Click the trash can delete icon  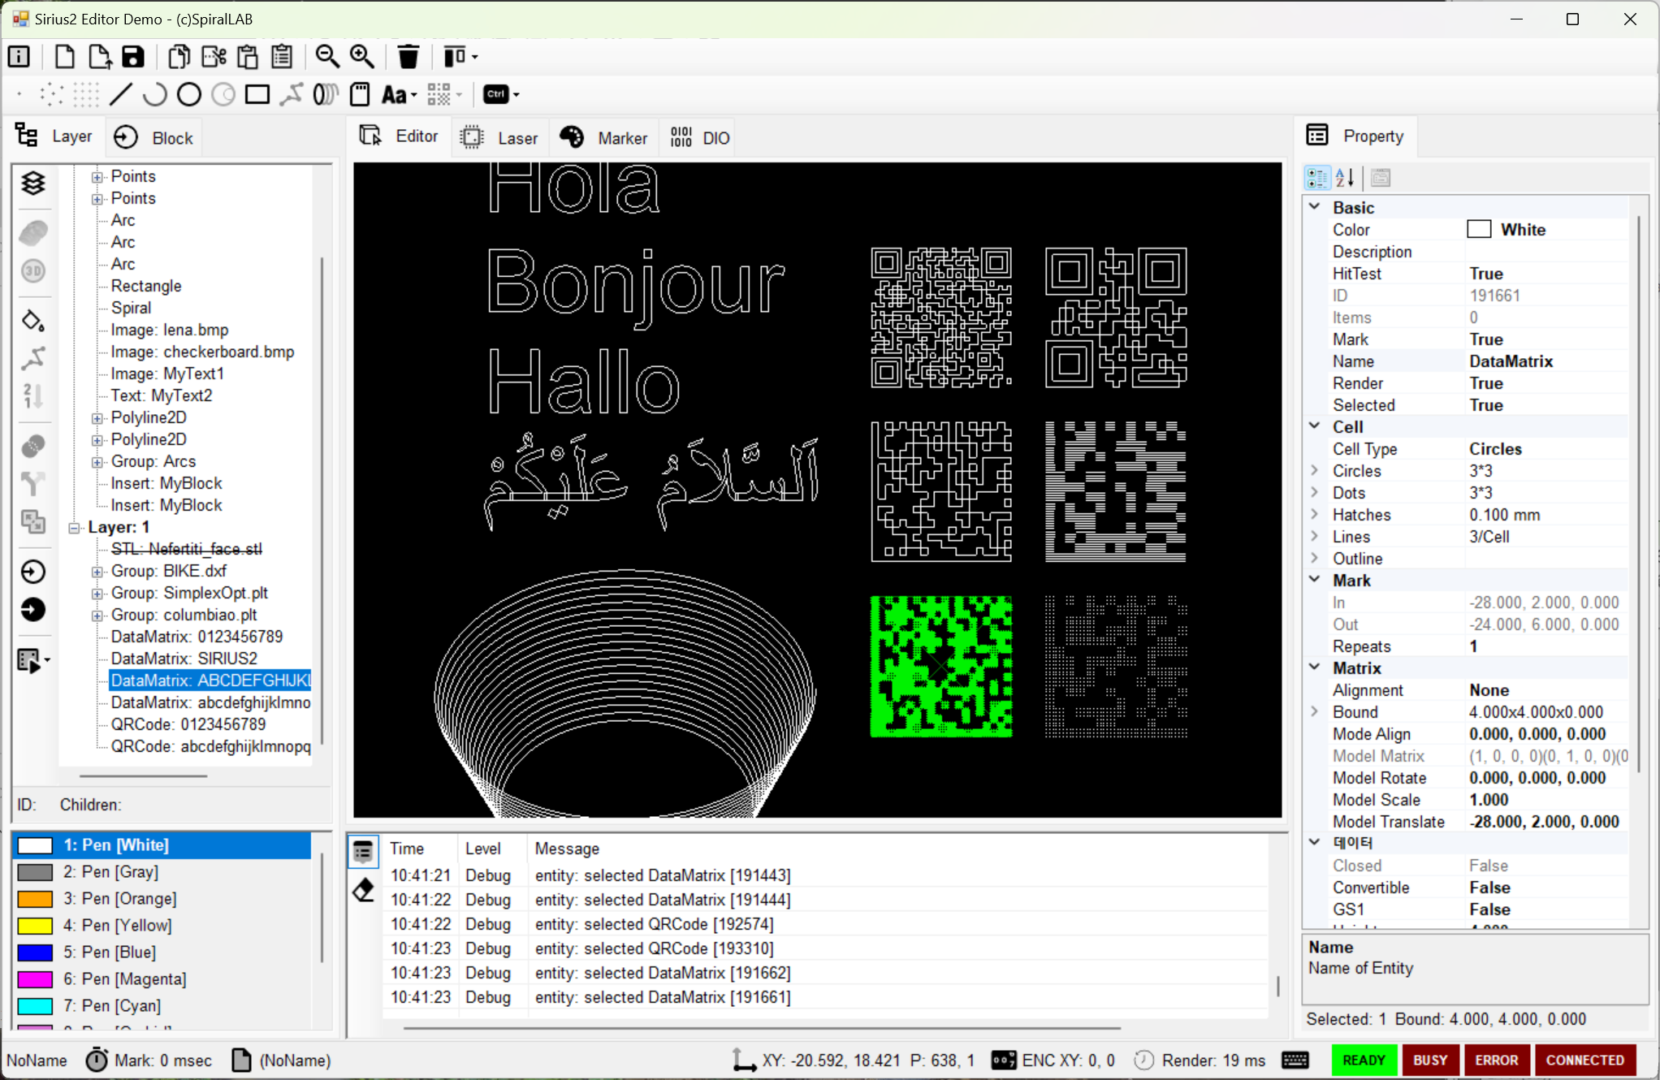[408, 57]
